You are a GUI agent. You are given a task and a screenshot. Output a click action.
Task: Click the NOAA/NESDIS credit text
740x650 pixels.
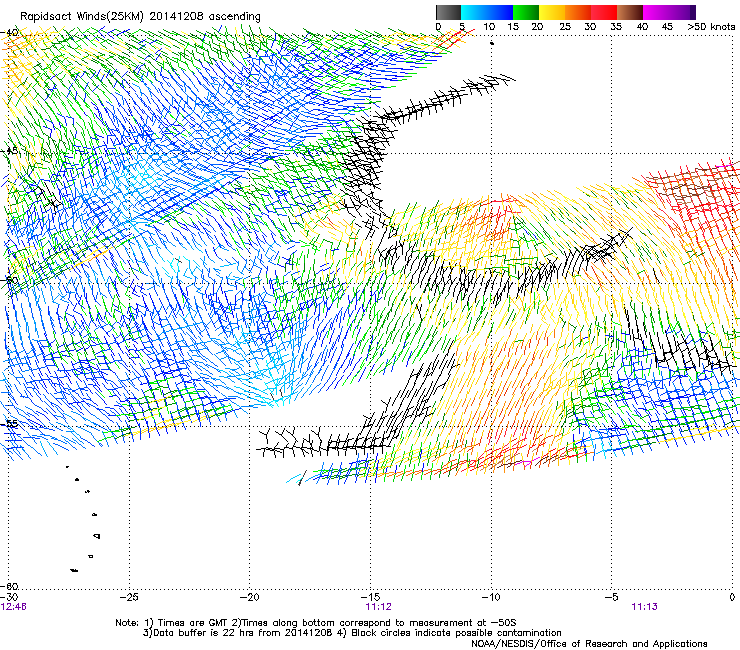click(x=589, y=644)
